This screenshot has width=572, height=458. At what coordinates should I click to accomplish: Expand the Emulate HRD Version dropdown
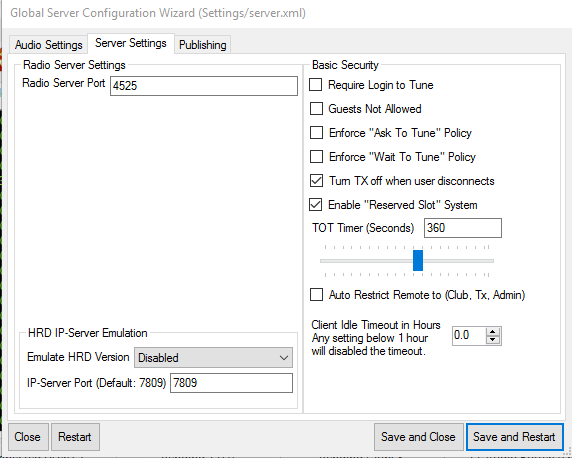213,358
